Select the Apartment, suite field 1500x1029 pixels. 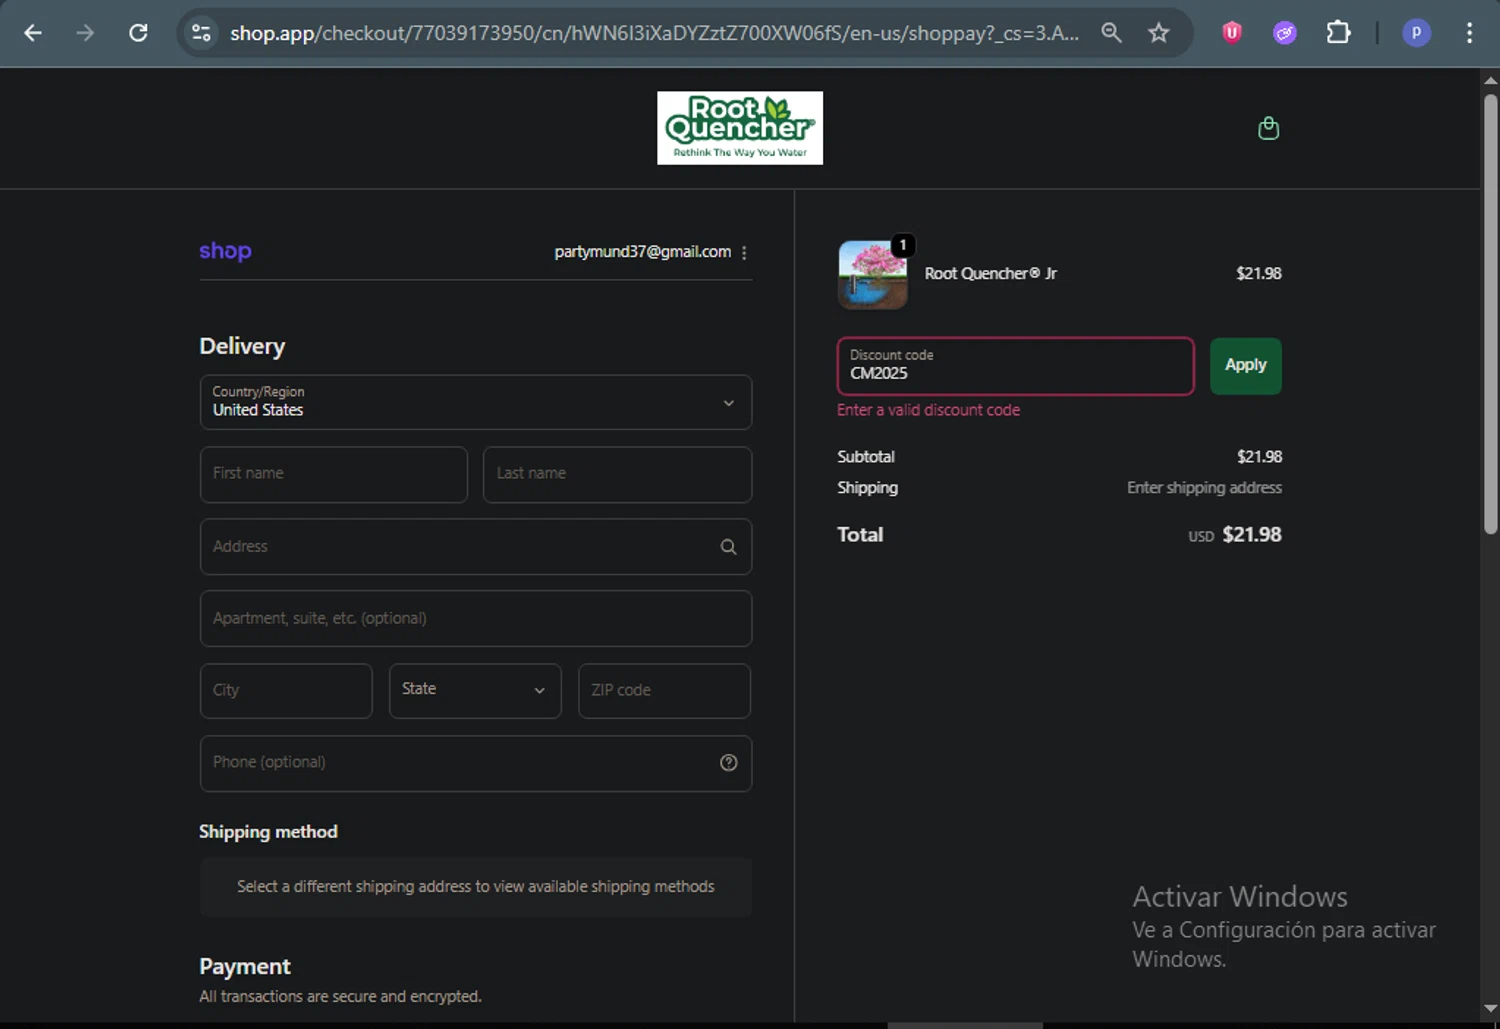tap(476, 618)
